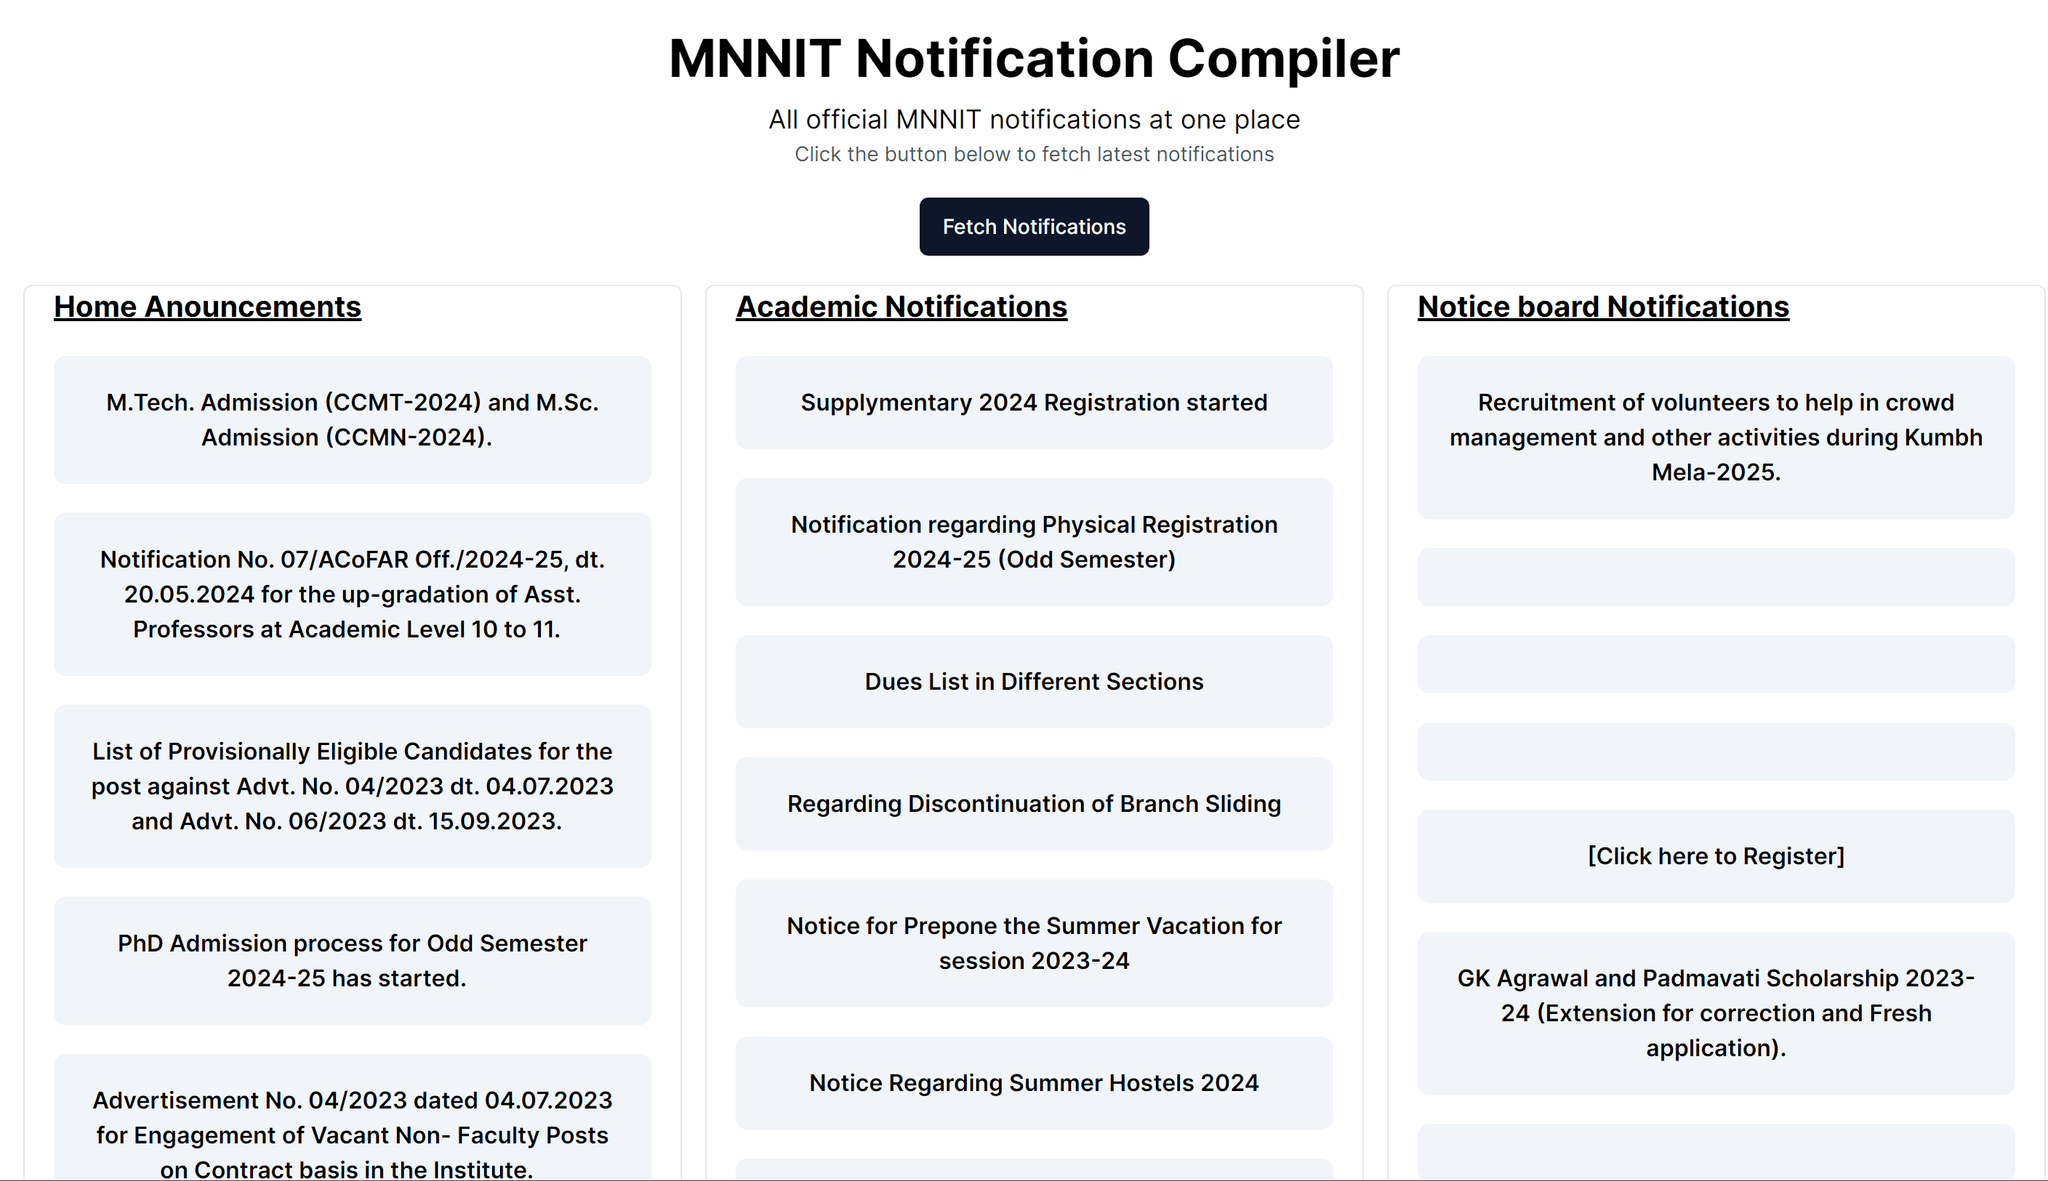Open GK Agrawal and Padmavati Scholarship notice
2048x1181 pixels.
[x=1716, y=1013]
